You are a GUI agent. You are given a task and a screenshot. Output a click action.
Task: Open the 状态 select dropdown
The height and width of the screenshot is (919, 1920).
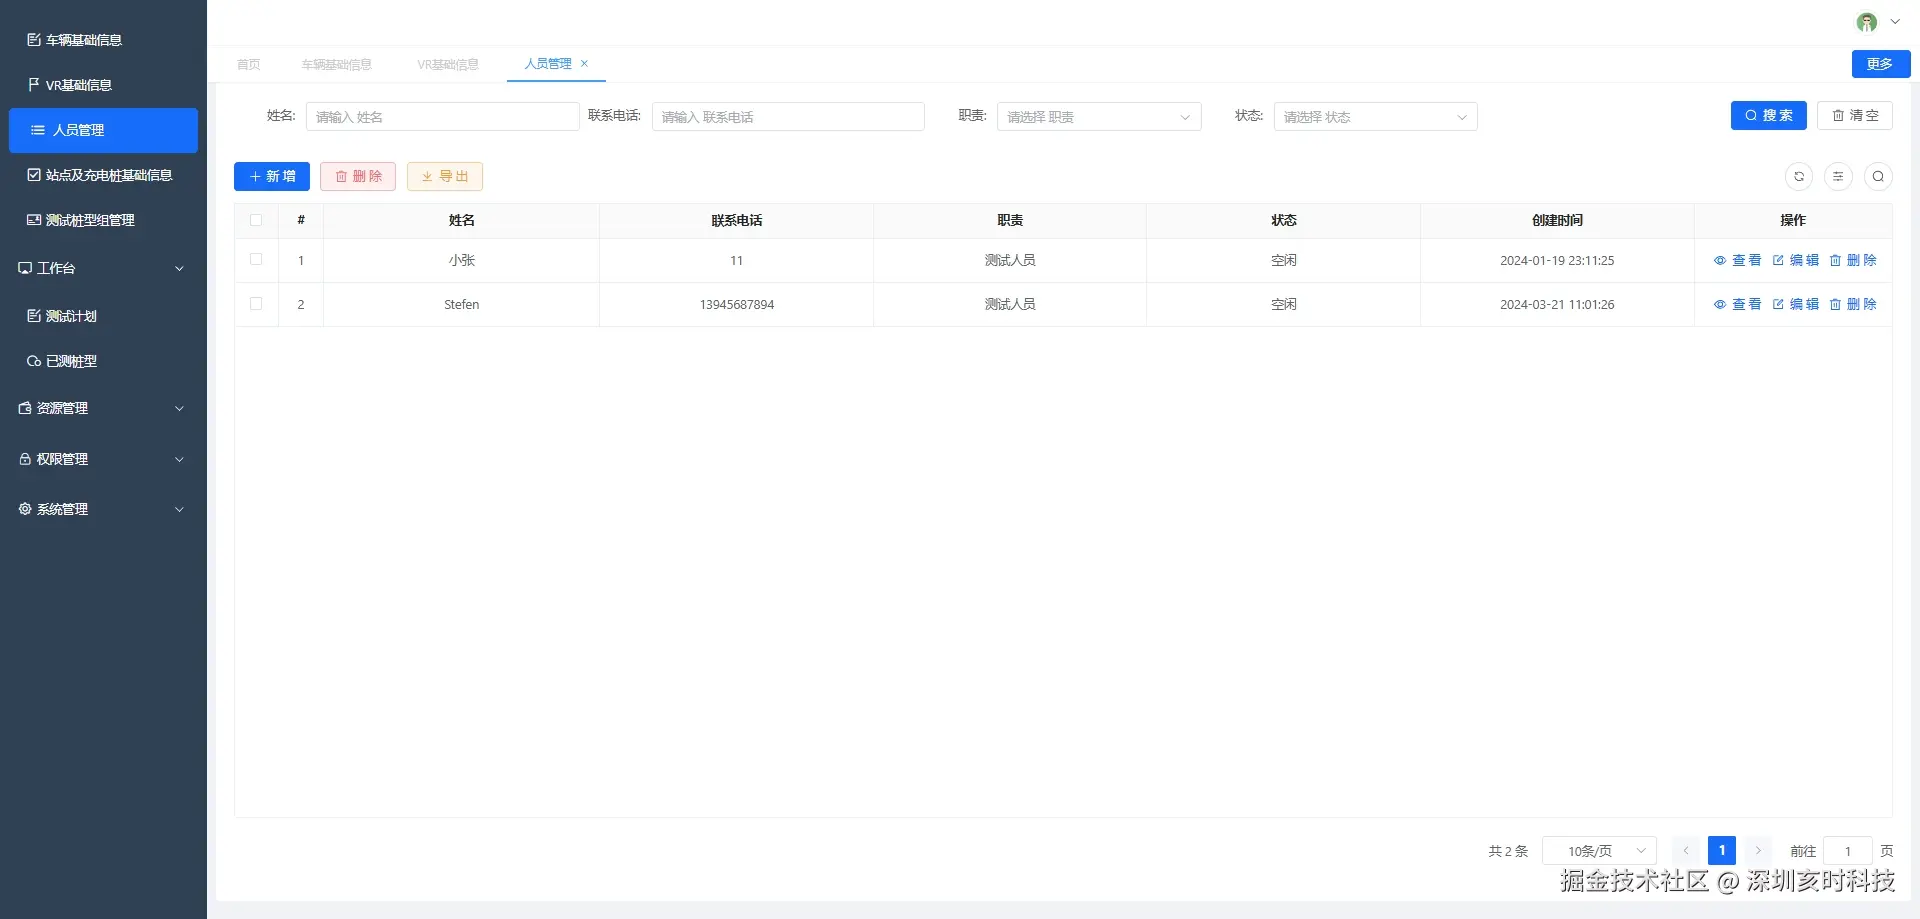tap(1375, 117)
